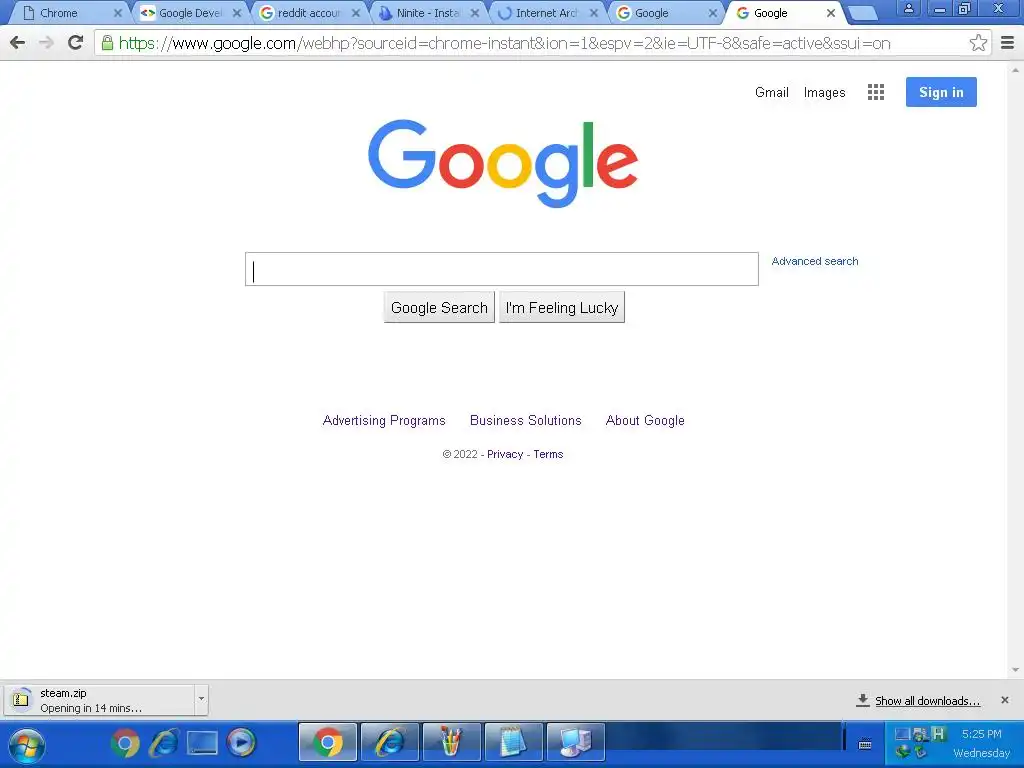Close the downloads bar
The height and width of the screenshot is (768, 1024).
click(1004, 700)
